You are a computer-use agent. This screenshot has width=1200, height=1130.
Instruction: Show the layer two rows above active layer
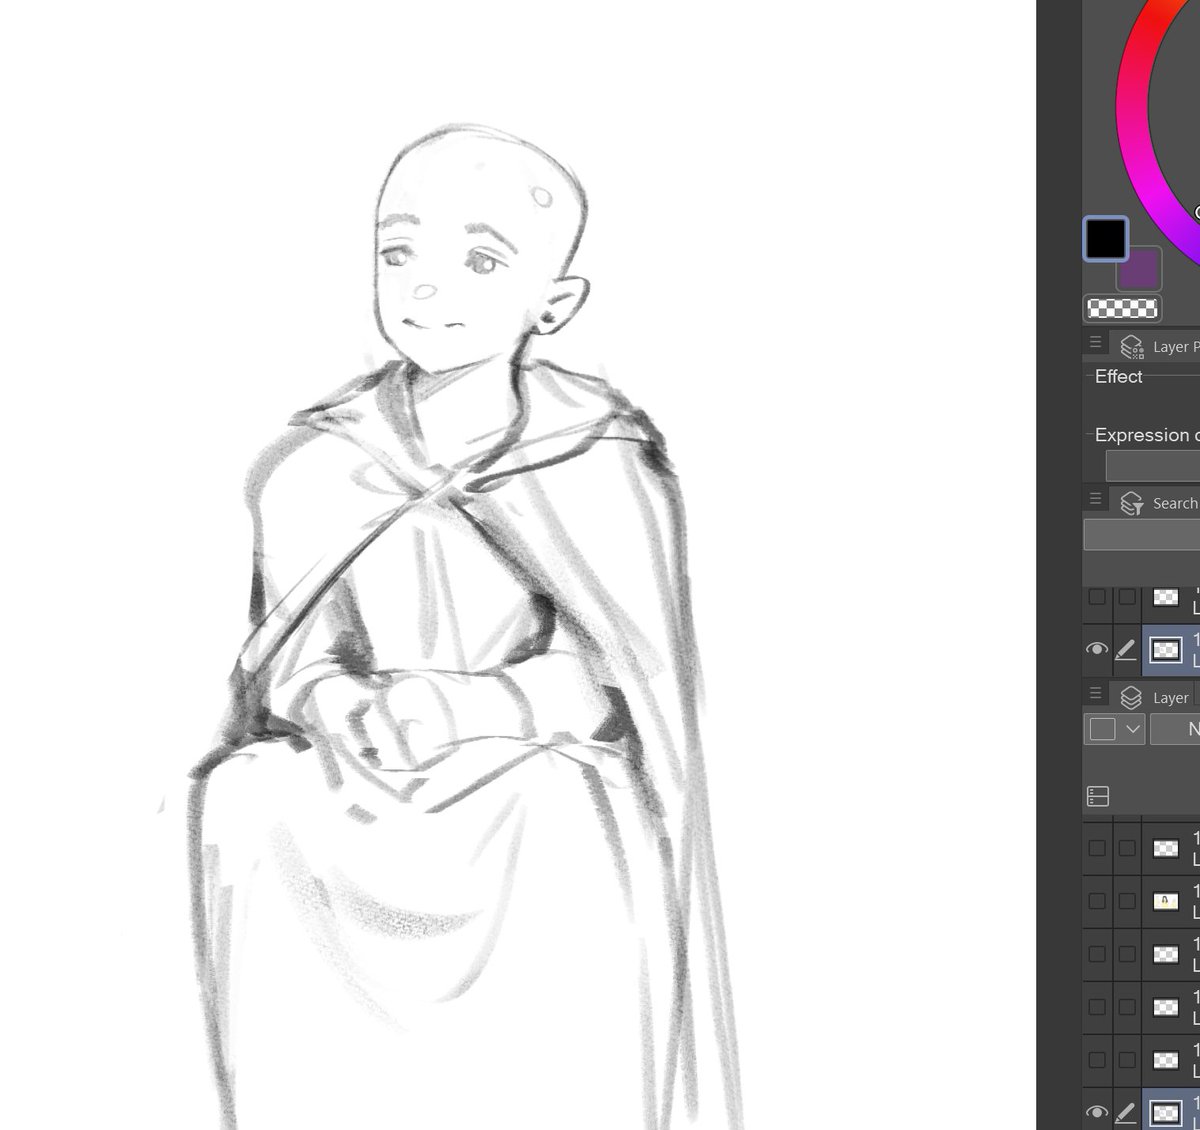(1097, 1007)
